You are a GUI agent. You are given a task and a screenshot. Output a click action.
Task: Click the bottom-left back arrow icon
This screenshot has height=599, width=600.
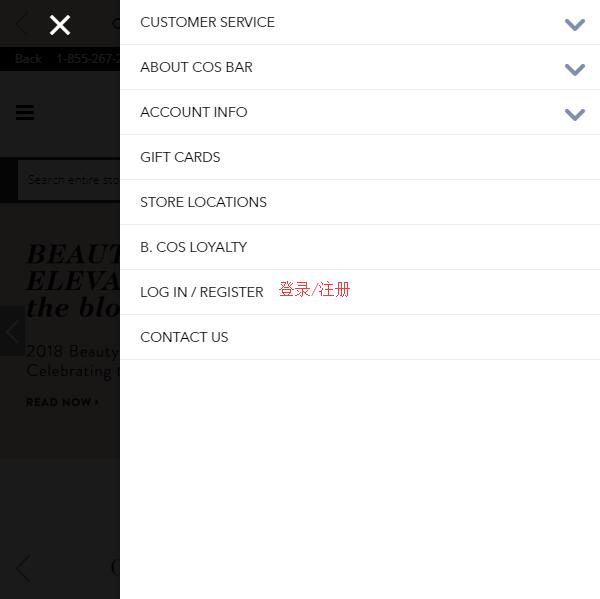tap(23, 568)
